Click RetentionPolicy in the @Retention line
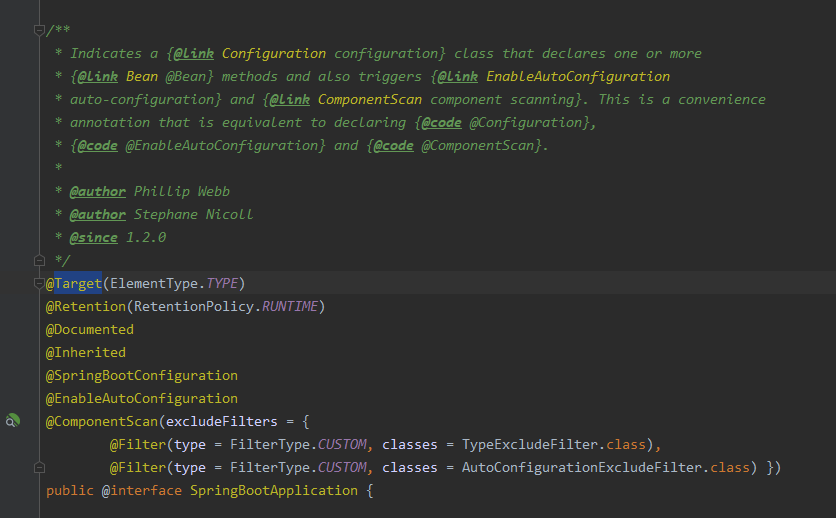Viewport: 836px width, 518px height. [194, 306]
